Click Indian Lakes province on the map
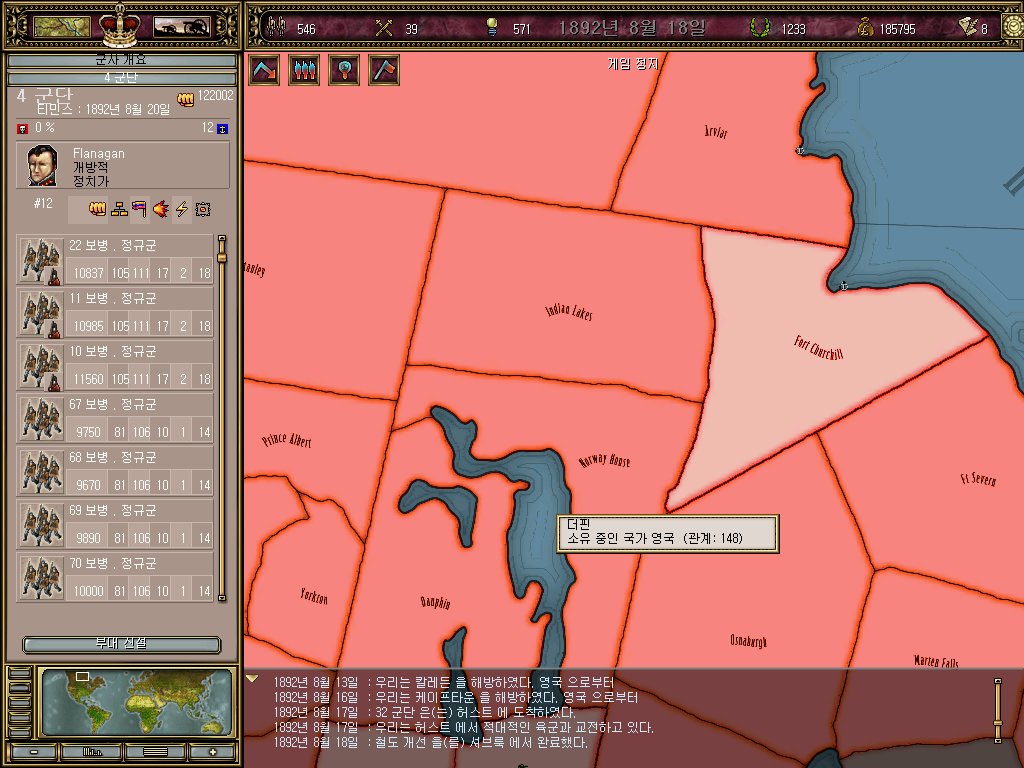 pyautogui.click(x=569, y=312)
